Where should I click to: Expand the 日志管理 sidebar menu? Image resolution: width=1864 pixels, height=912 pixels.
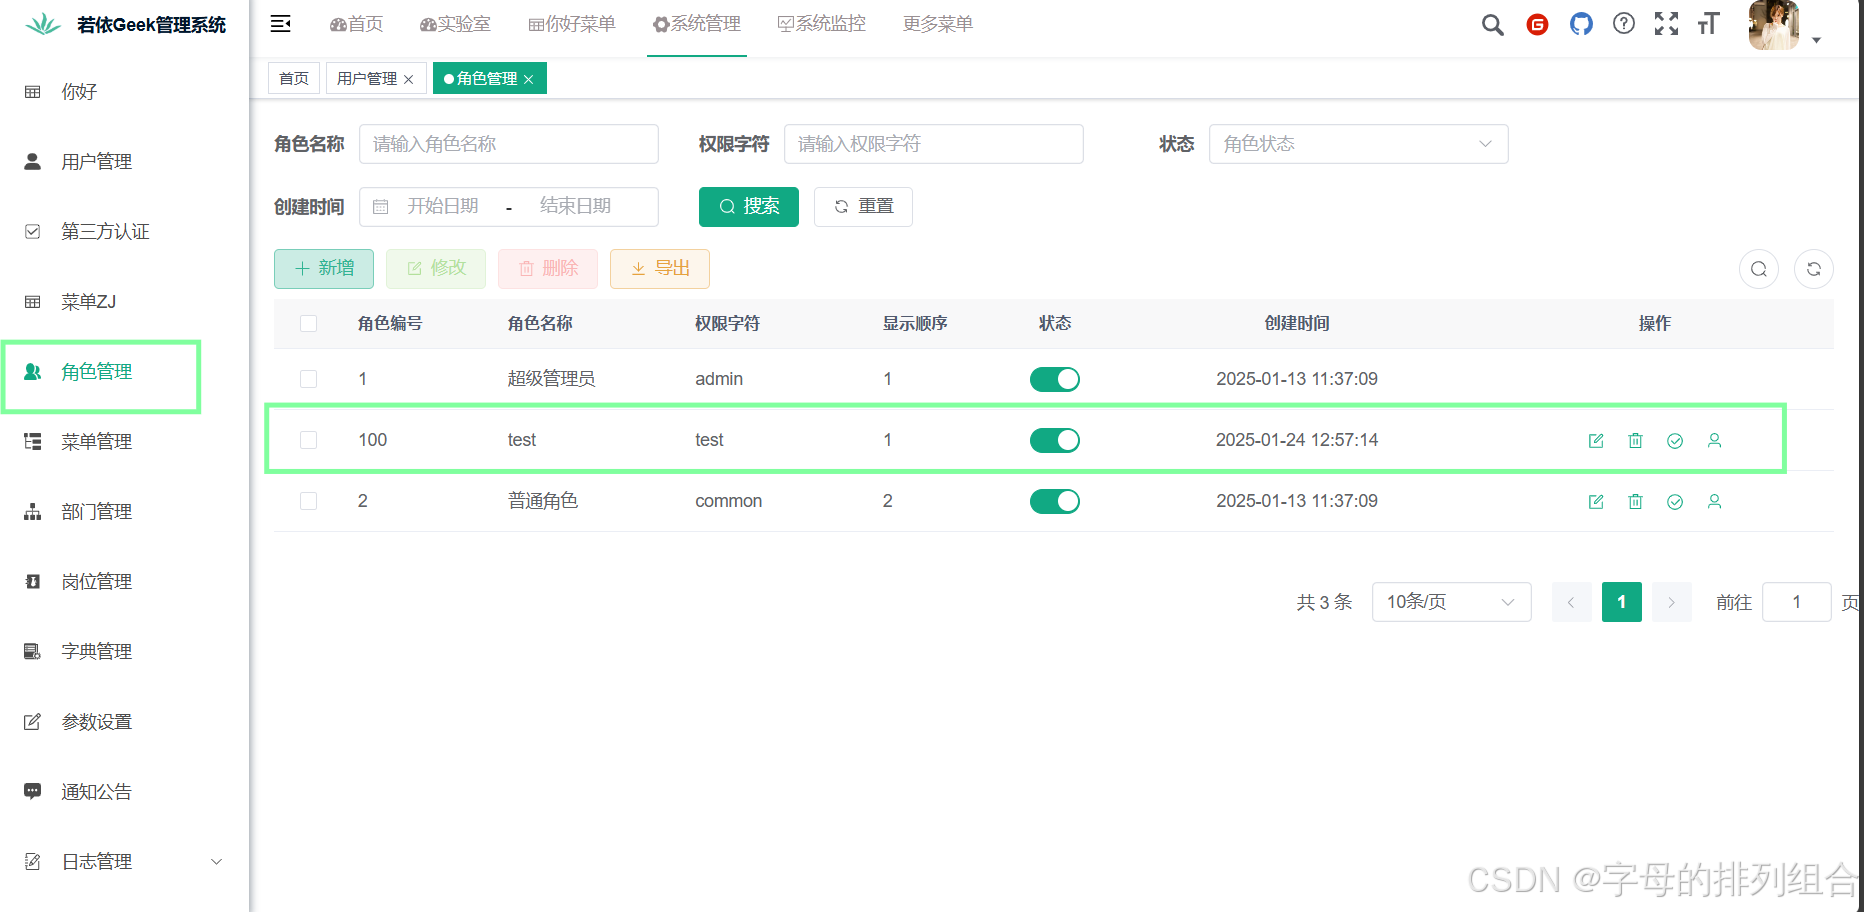pyautogui.click(x=124, y=862)
